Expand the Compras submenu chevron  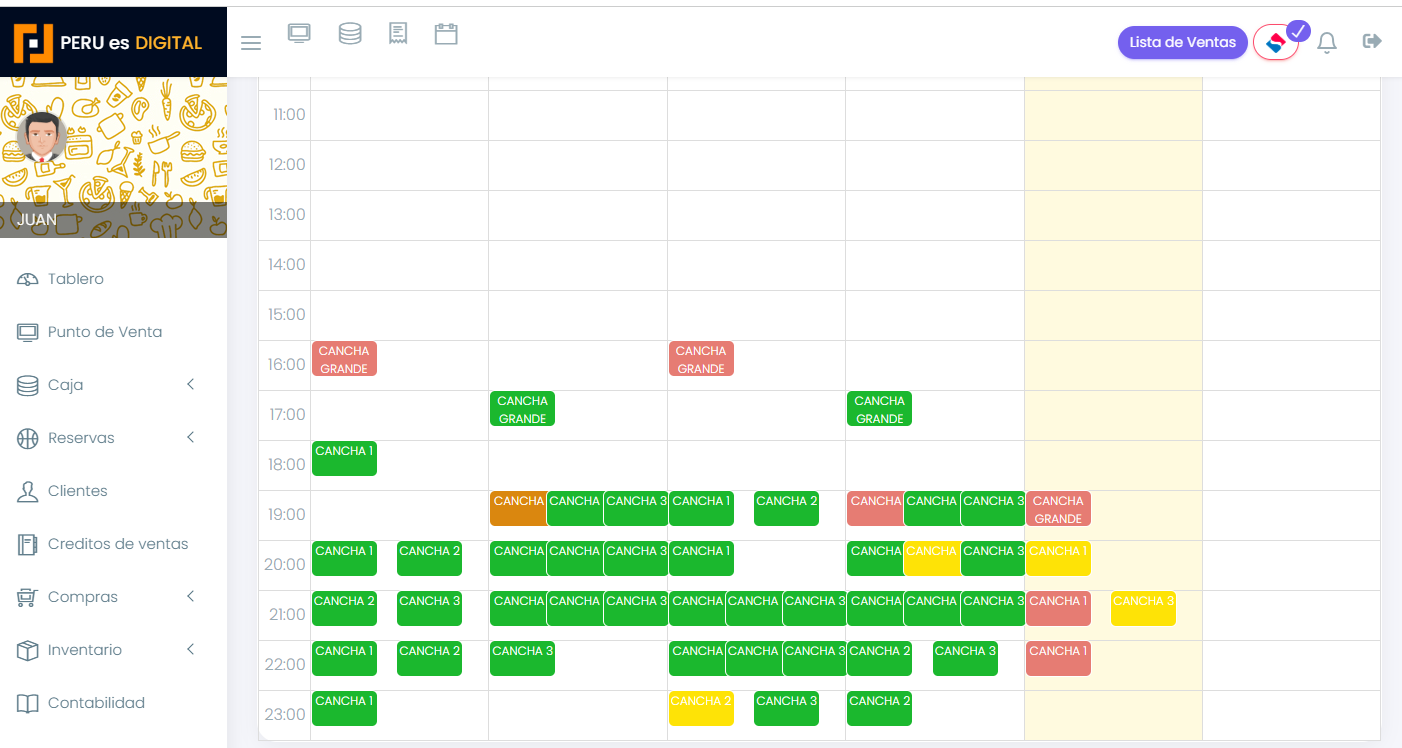[190, 596]
